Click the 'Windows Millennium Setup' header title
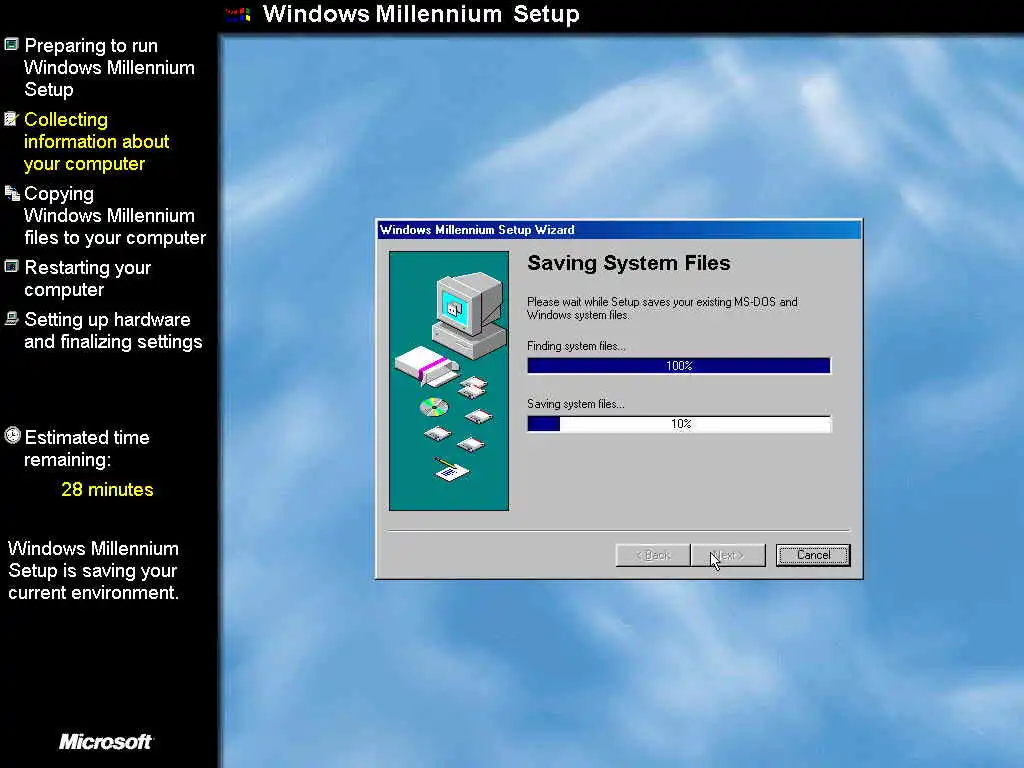This screenshot has width=1024, height=768. point(421,14)
